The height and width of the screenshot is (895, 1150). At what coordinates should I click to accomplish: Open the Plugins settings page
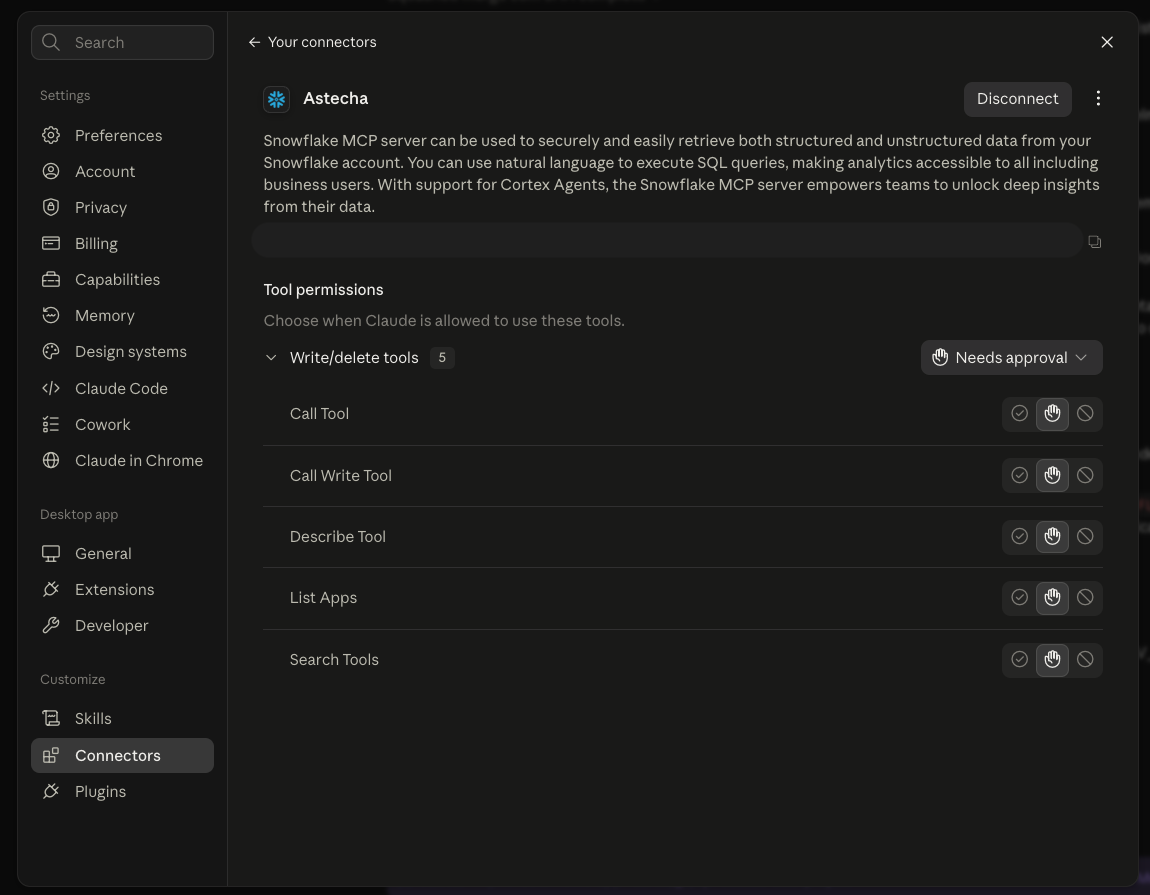pos(122,791)
